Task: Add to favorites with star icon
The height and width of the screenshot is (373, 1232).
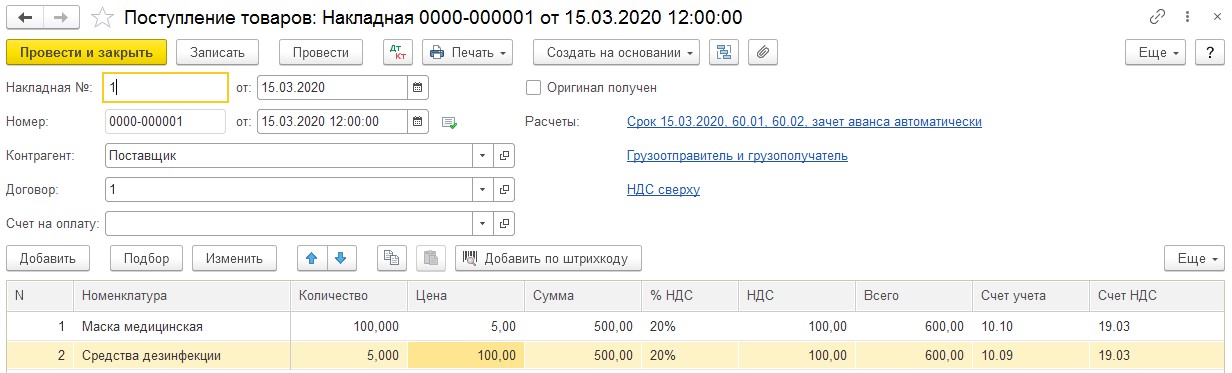Action: (102, 18)
